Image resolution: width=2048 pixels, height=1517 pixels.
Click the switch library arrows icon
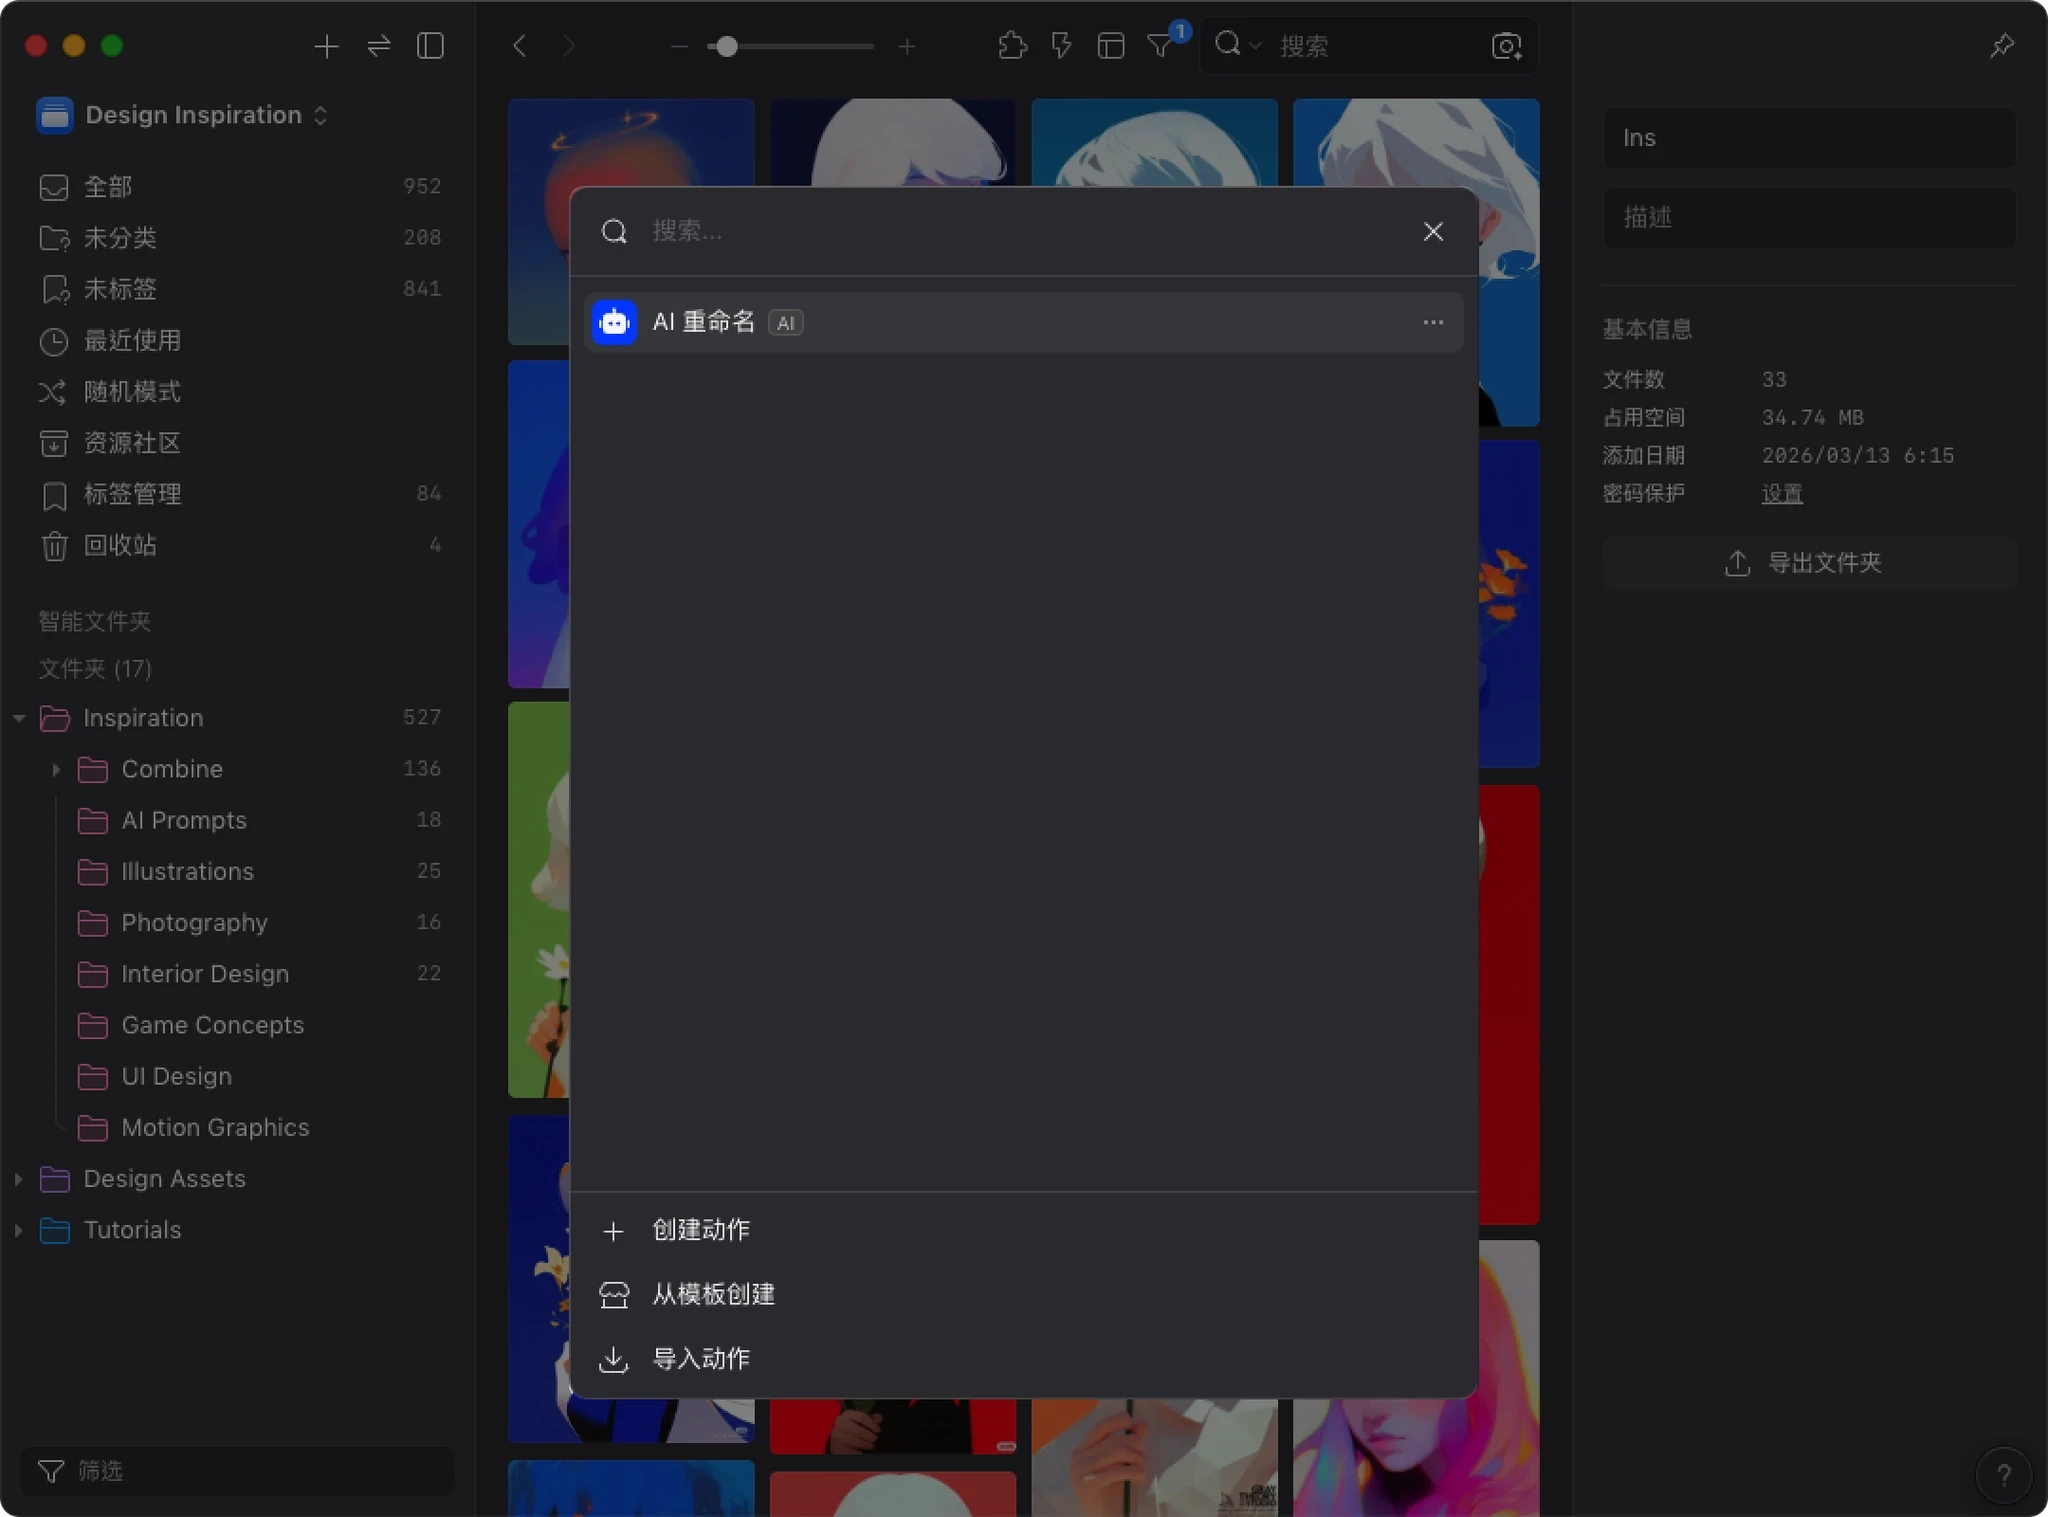[x=378, y=46]
